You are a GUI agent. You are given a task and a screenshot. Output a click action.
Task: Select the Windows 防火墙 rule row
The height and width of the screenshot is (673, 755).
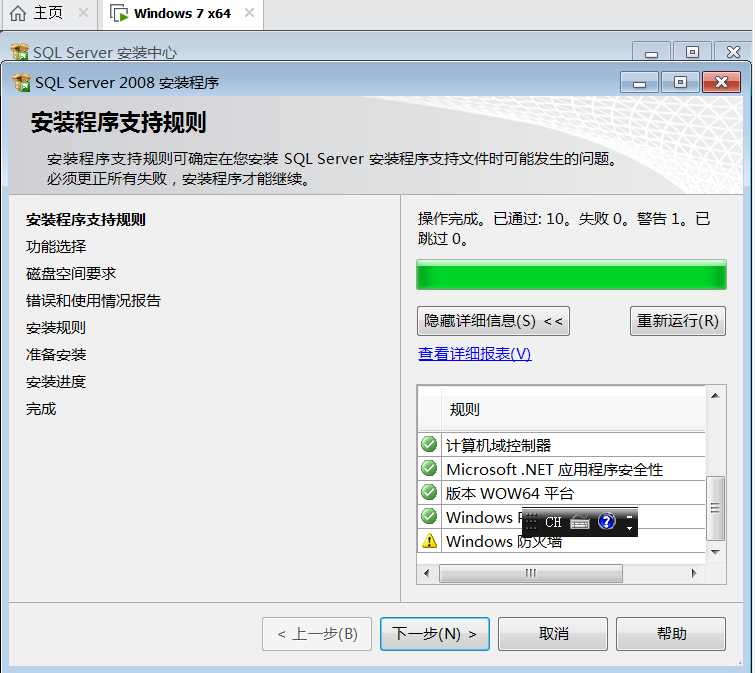point(562,541)
